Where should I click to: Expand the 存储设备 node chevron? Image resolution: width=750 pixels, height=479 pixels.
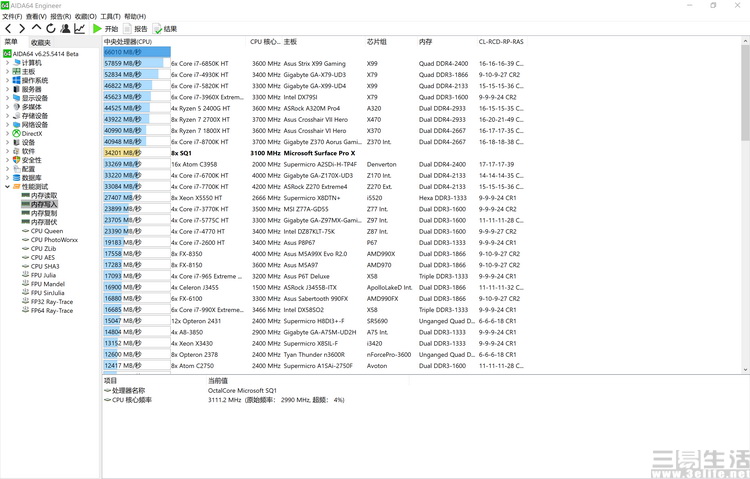[x=7, y=116]
